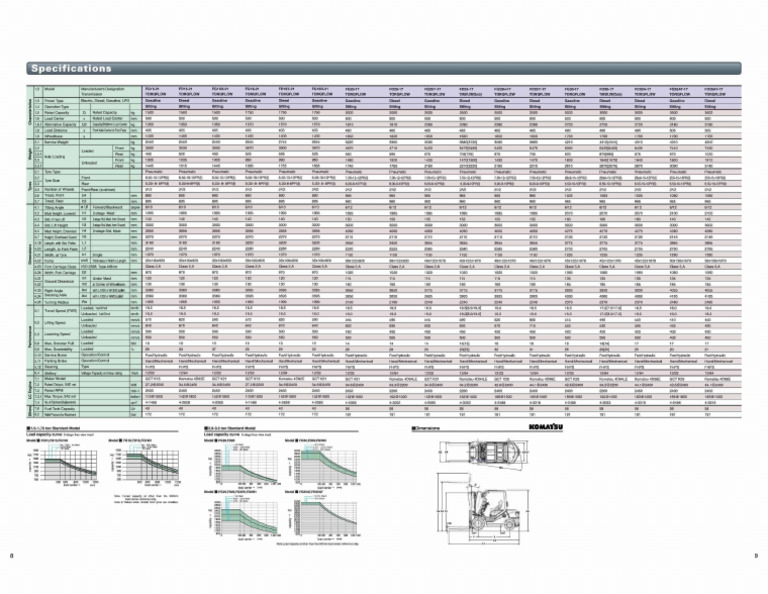Open the first load capacity chart in the 1.5-1.75 ton group
The image size is (768, 594).
tap(64, 465)
